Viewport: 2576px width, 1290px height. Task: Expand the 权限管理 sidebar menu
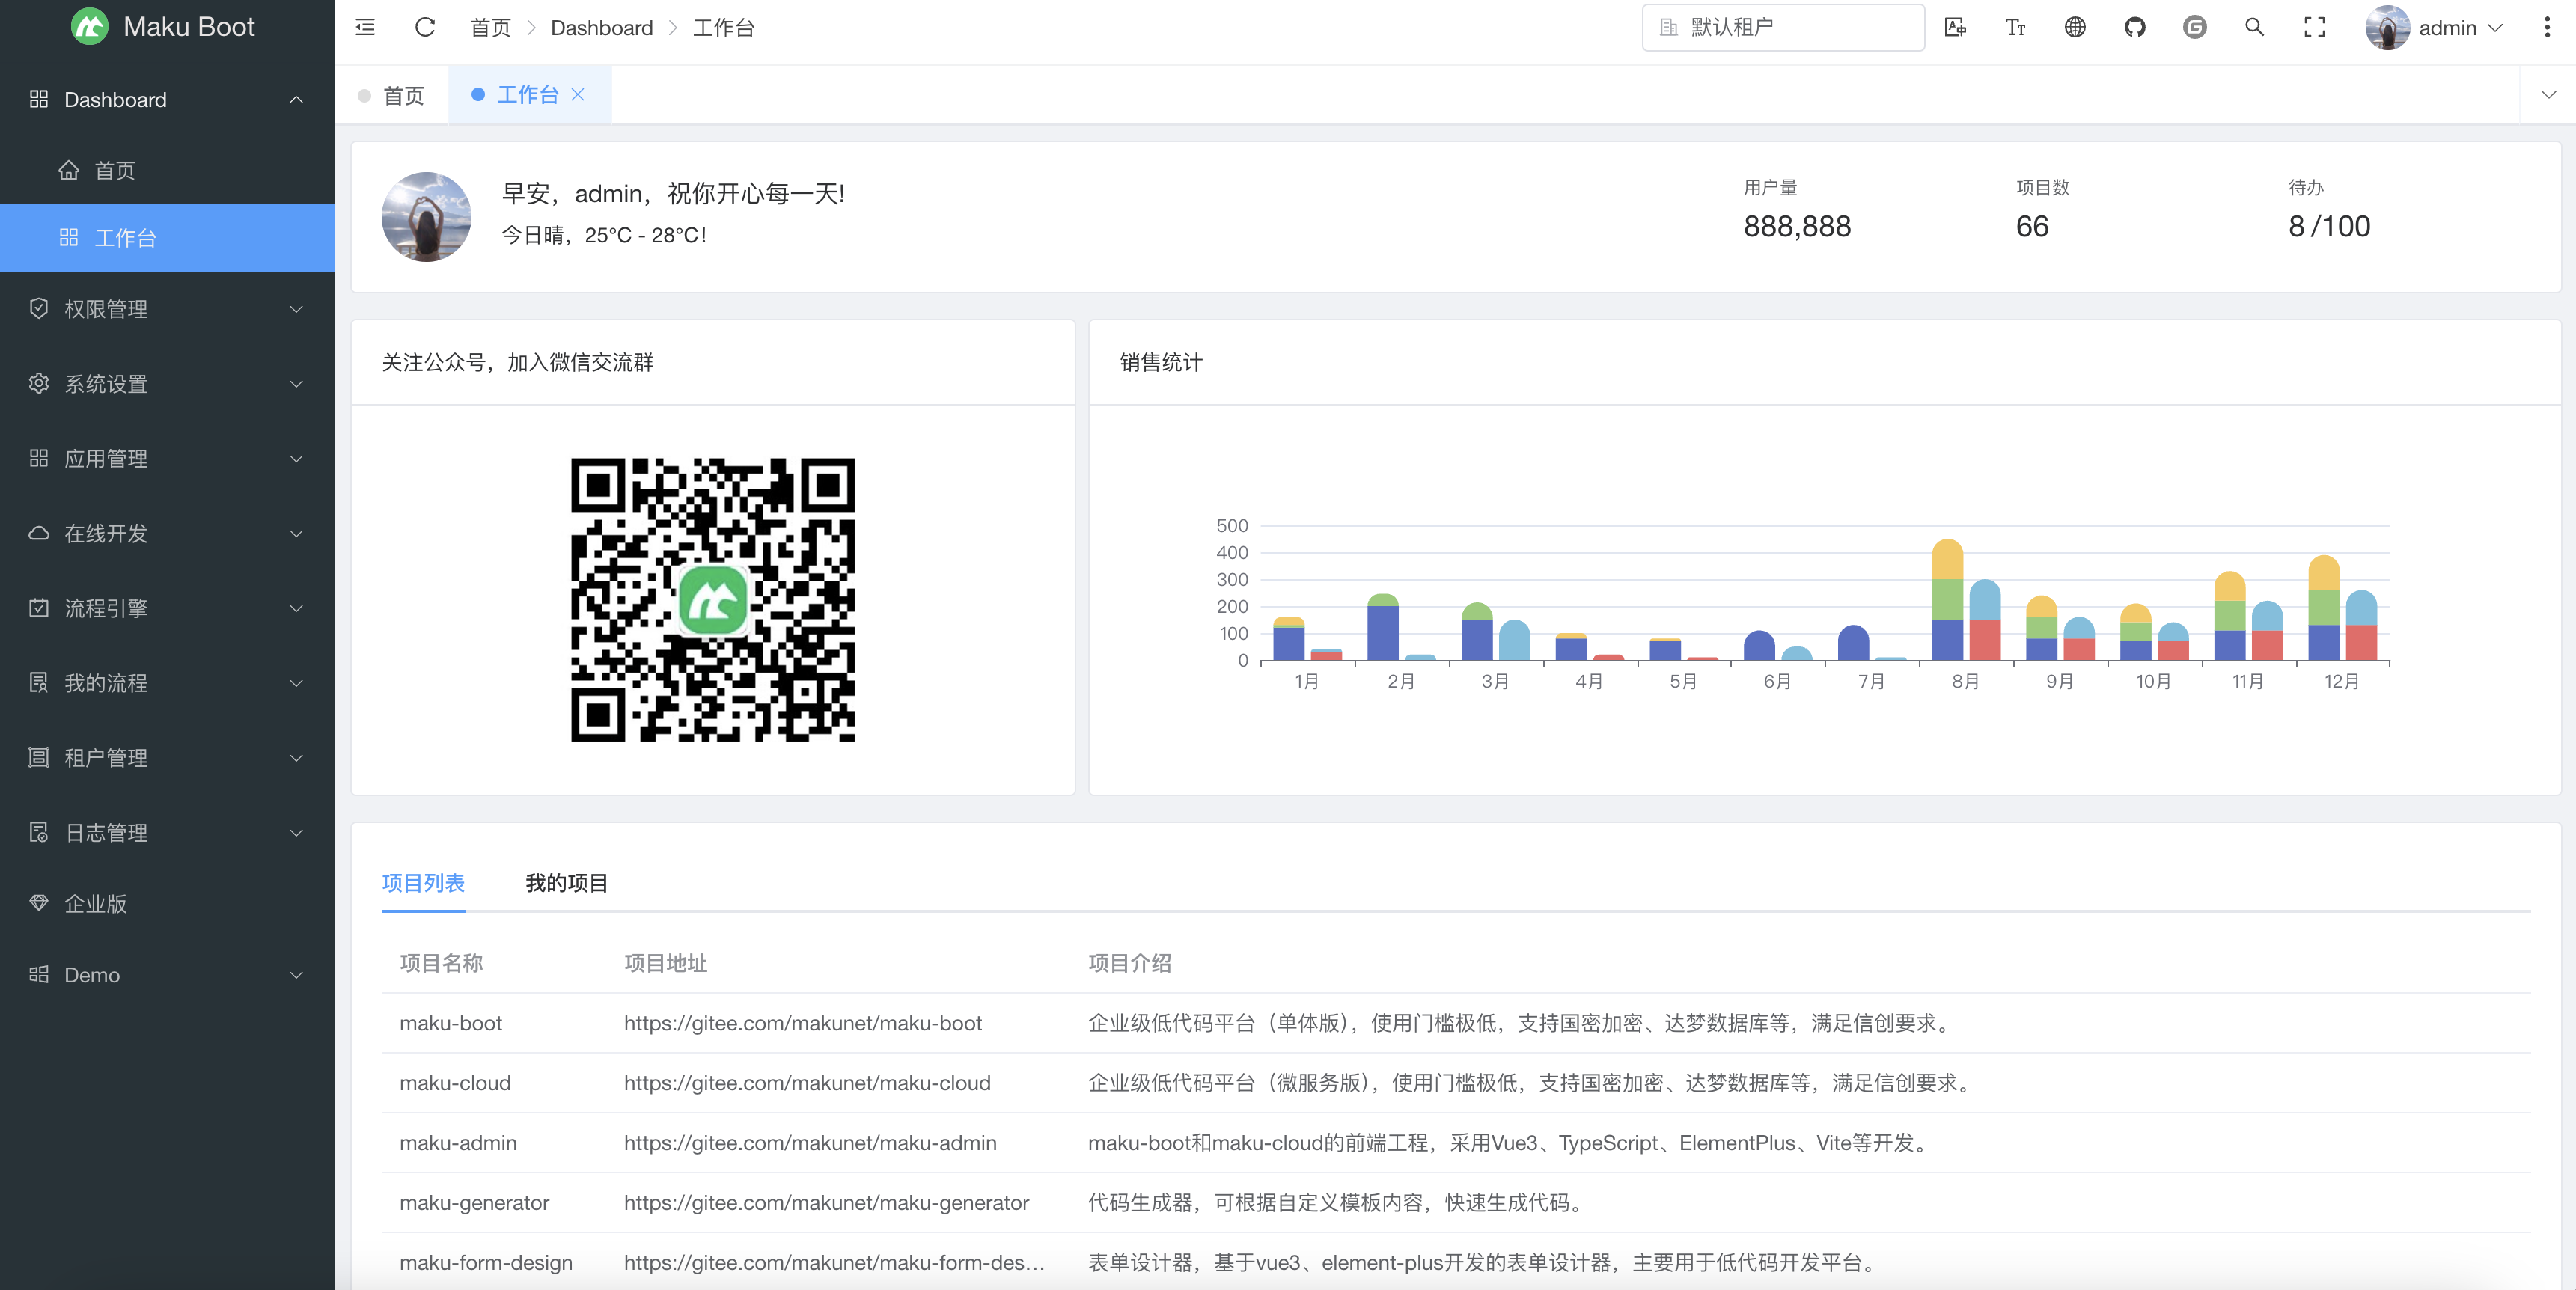coord(167,309)
